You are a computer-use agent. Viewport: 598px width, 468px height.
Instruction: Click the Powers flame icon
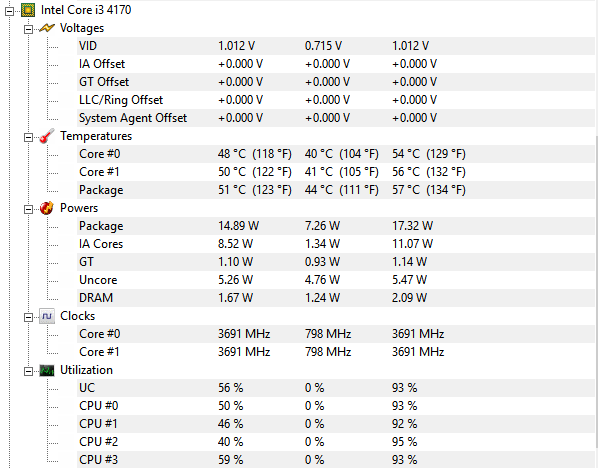pos(47,208)
